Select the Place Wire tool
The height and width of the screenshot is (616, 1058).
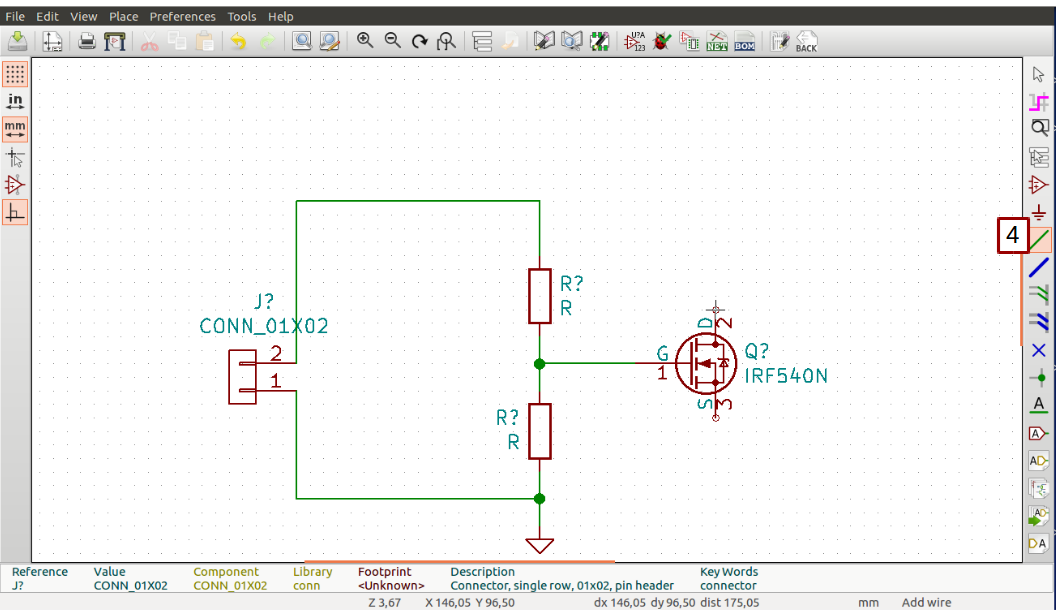(x=1038, y=238)
